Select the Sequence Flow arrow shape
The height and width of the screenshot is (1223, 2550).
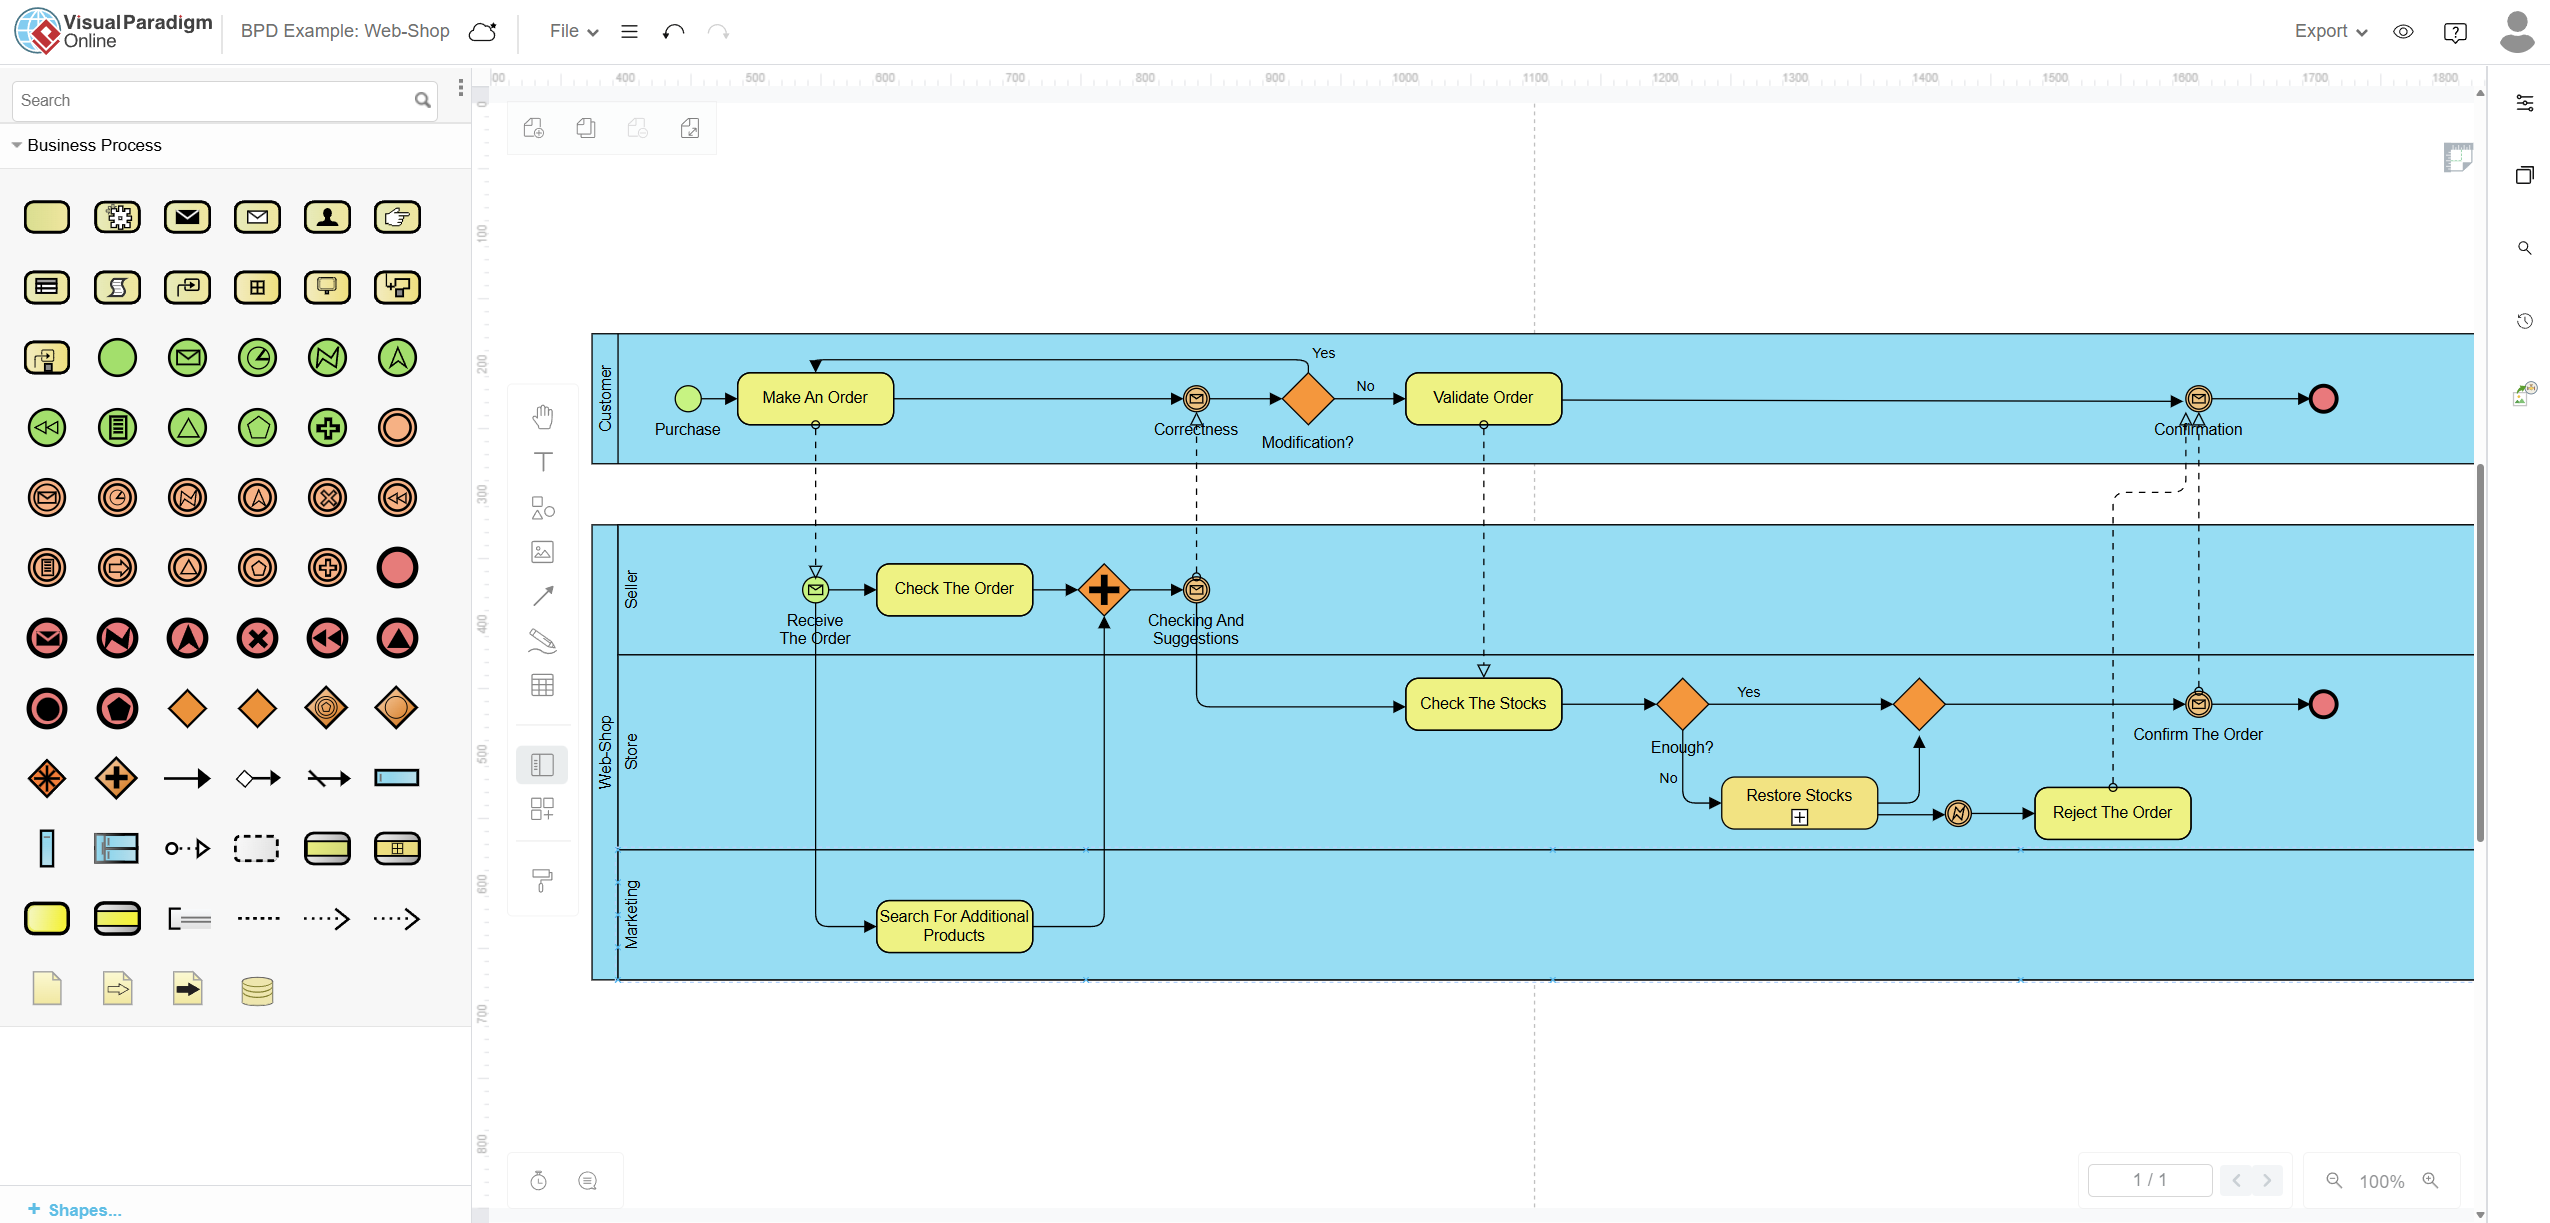click(187, 778)
